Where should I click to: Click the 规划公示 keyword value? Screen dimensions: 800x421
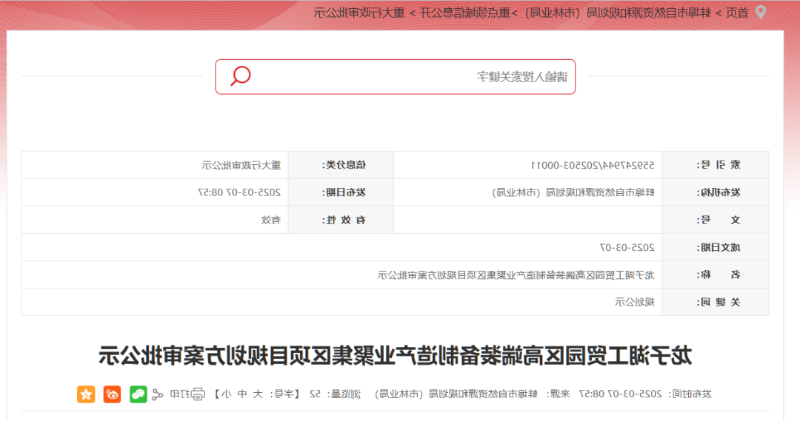pyautogui.click(x=635, y=302)
